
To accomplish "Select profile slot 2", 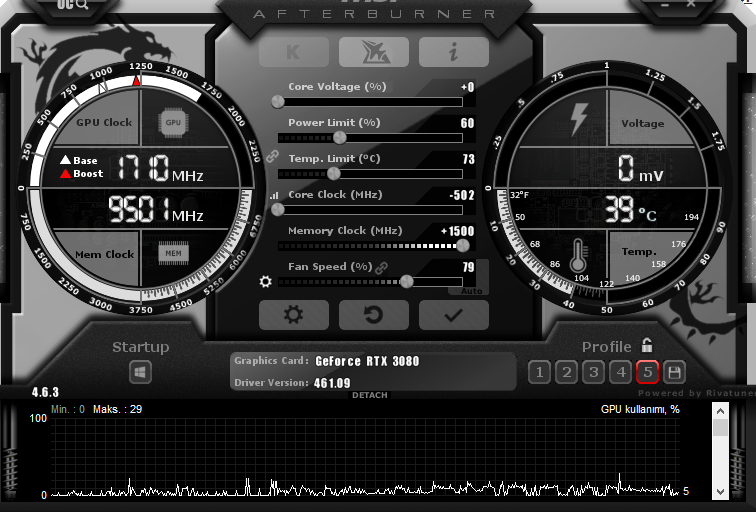I will coord(567,372).
